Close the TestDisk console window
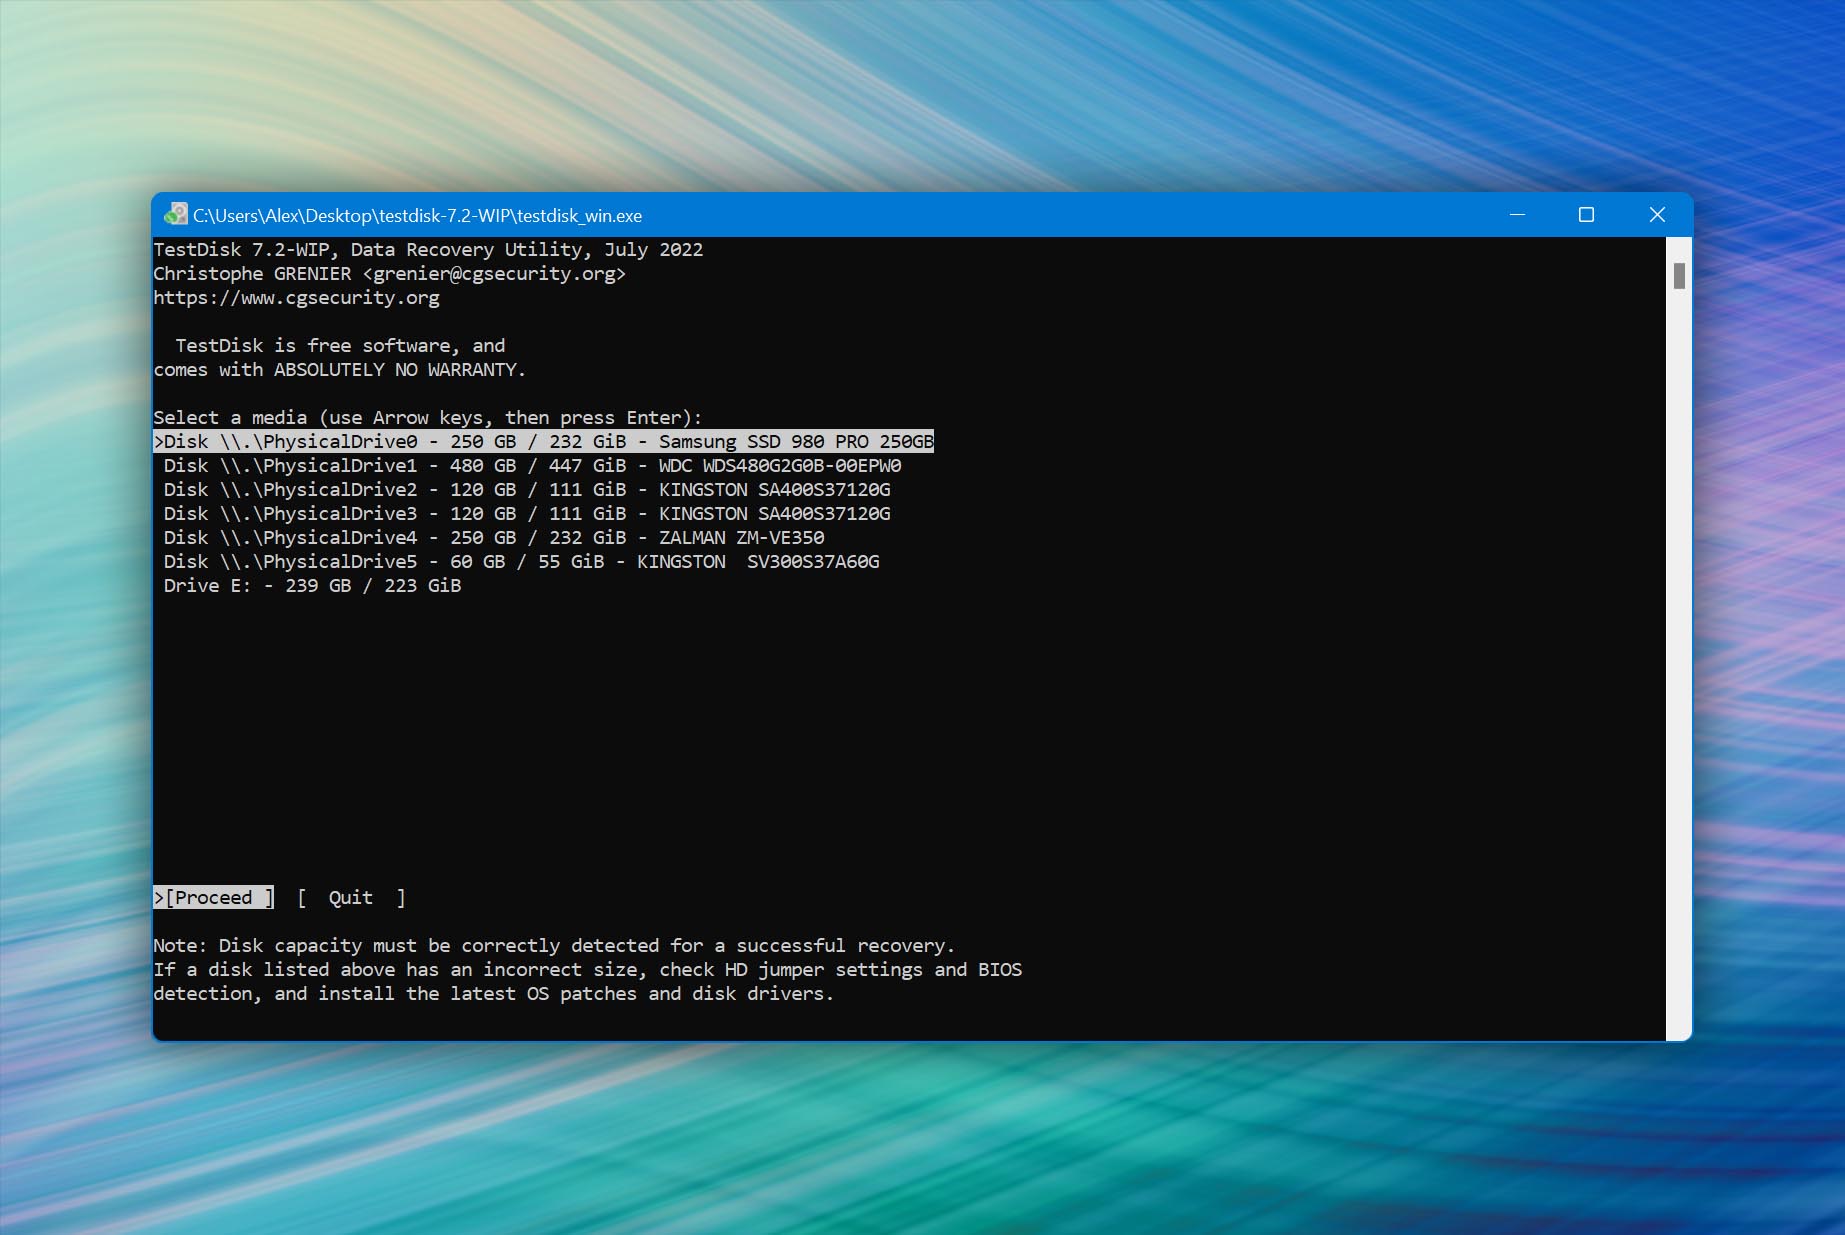 [1657, 214]
